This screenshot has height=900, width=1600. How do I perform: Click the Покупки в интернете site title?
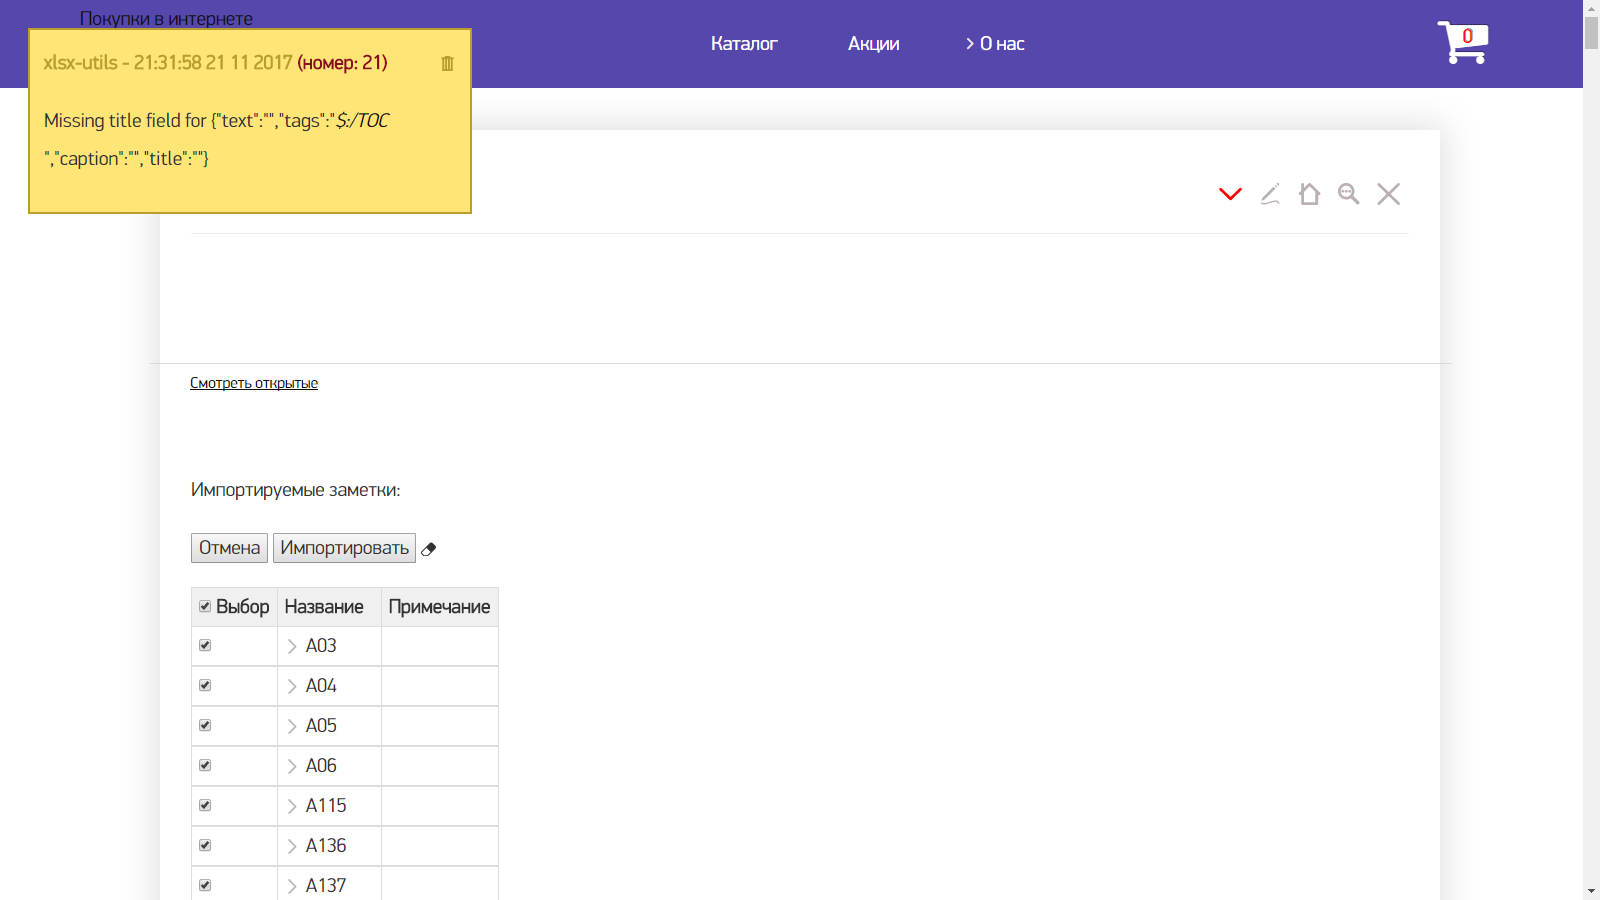166,18
